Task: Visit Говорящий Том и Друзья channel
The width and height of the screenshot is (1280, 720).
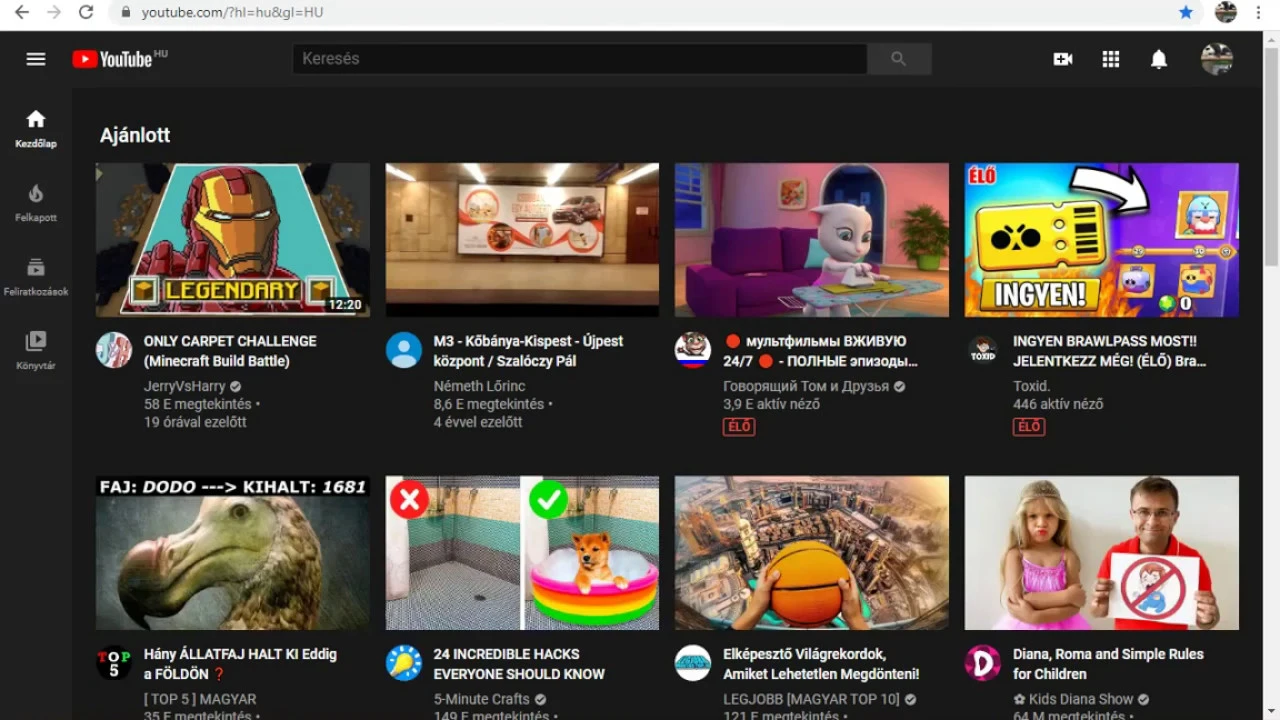Action: pos(806,386)
